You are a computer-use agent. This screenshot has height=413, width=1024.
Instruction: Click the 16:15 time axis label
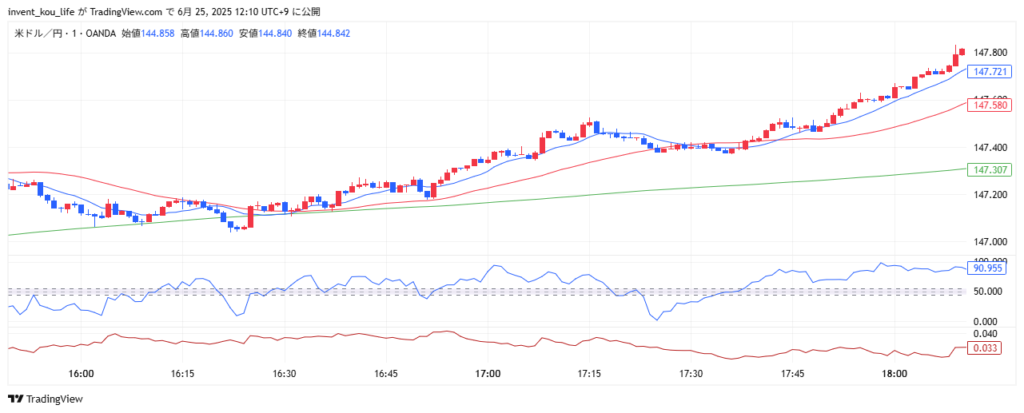point(183,374)
